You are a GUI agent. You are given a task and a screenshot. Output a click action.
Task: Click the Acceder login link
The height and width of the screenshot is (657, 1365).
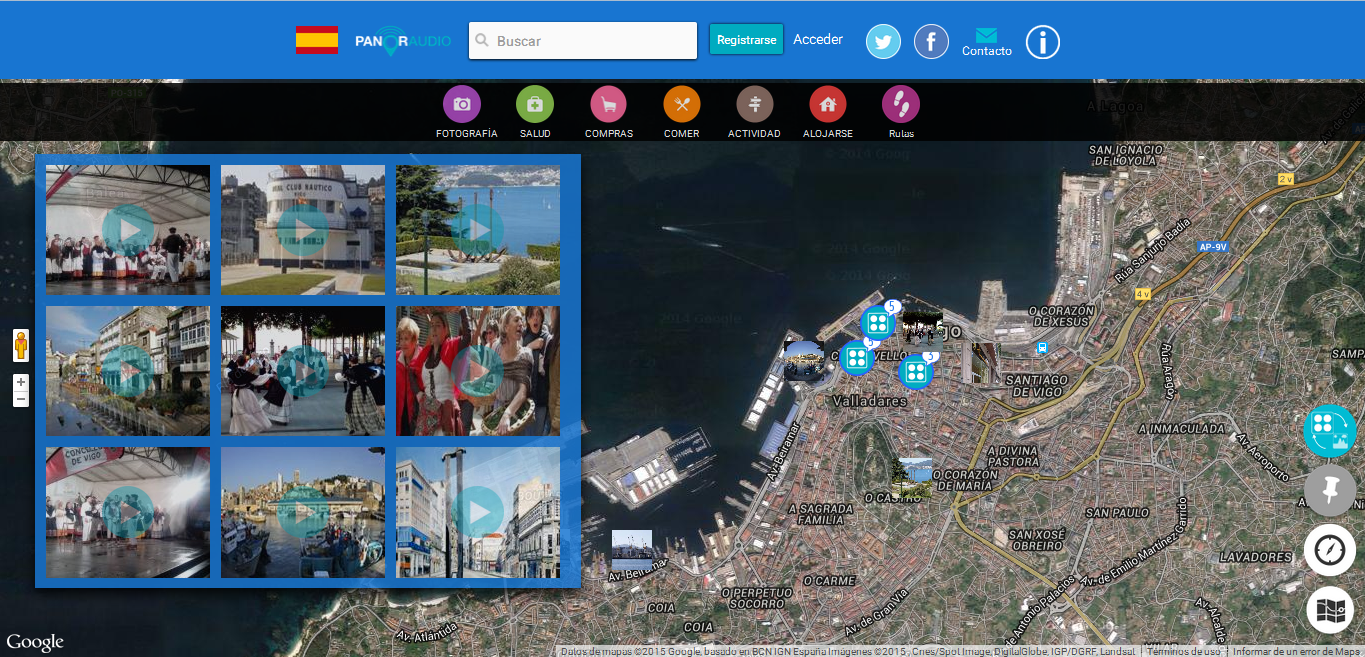818,40
